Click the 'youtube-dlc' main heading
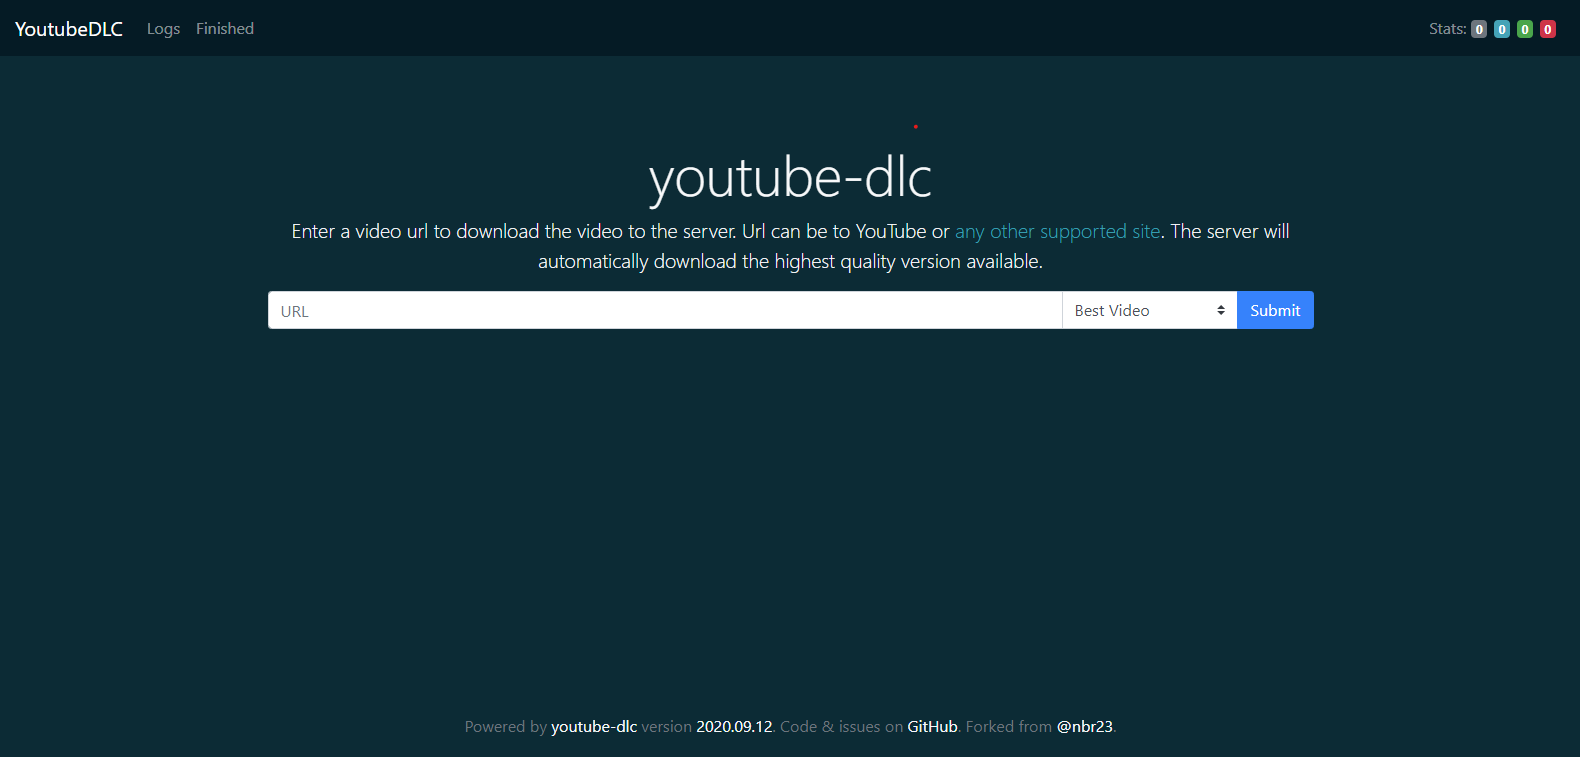 tap(790, 178)
